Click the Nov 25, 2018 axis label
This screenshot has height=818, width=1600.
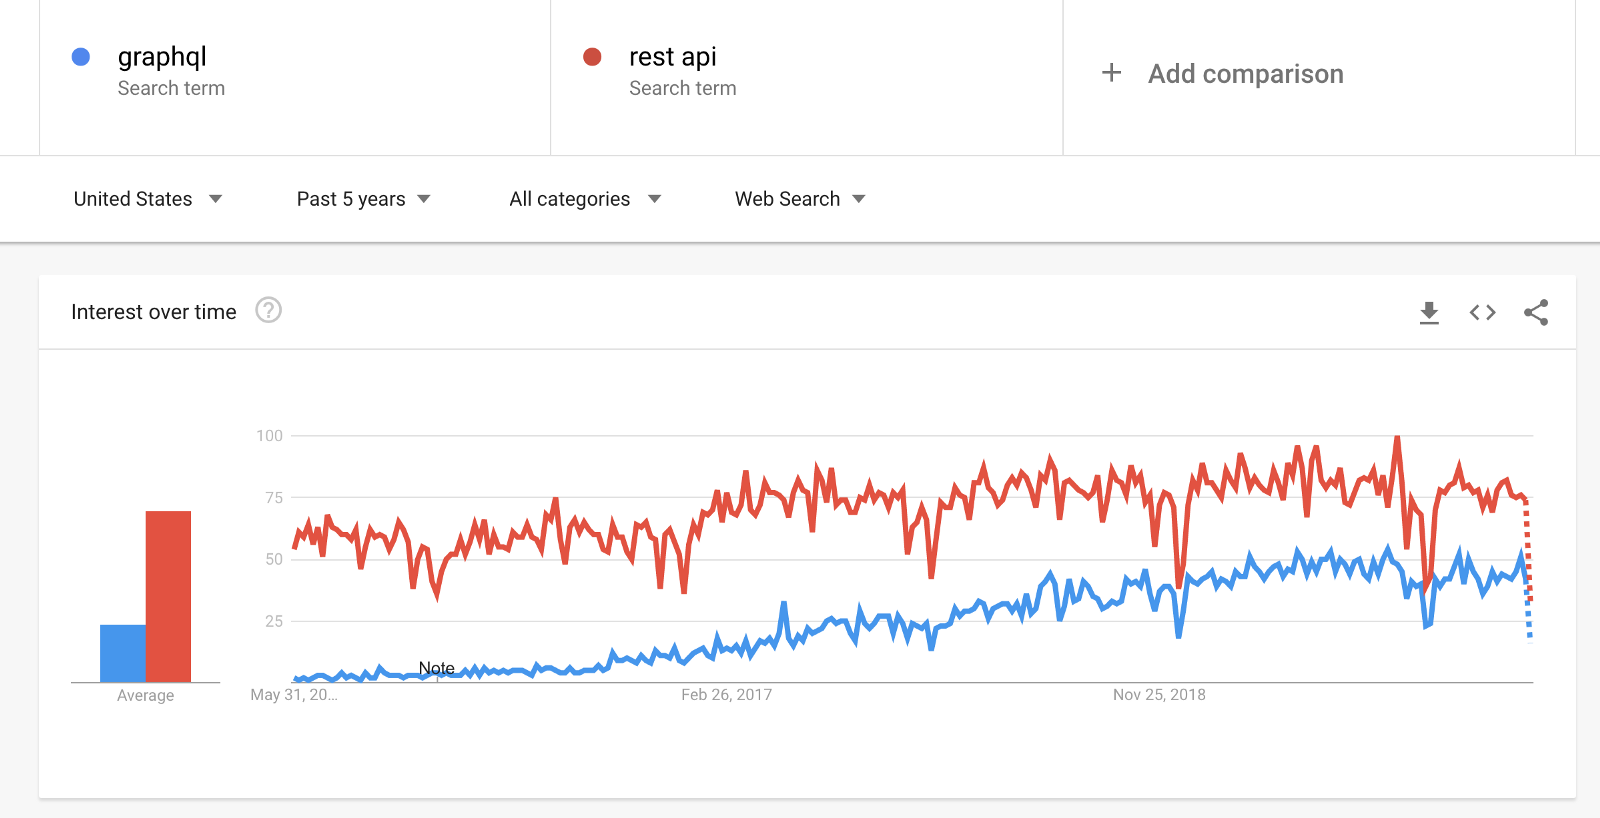point(1159,694)
